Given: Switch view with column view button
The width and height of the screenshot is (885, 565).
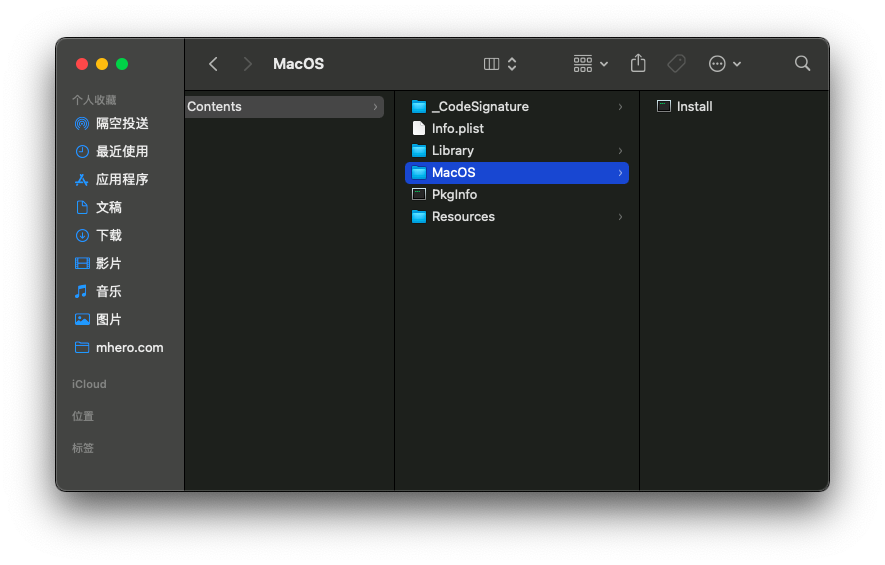Looking at the screenshot, I should [500, 64].
